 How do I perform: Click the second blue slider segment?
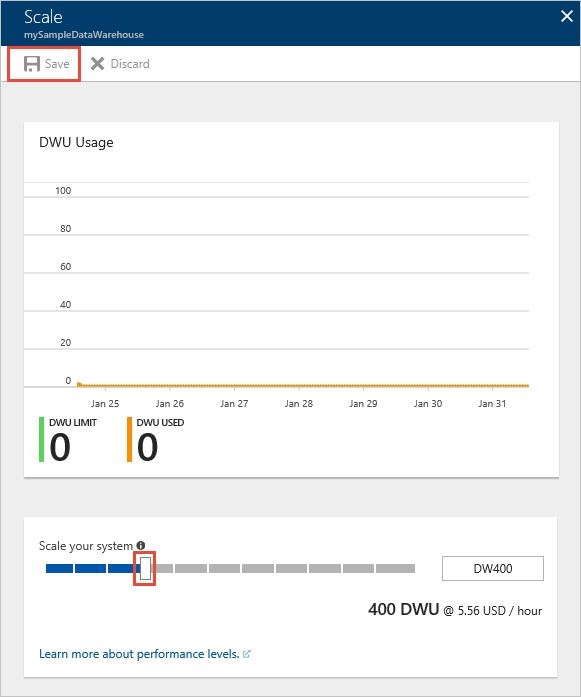tap(91, 569)
